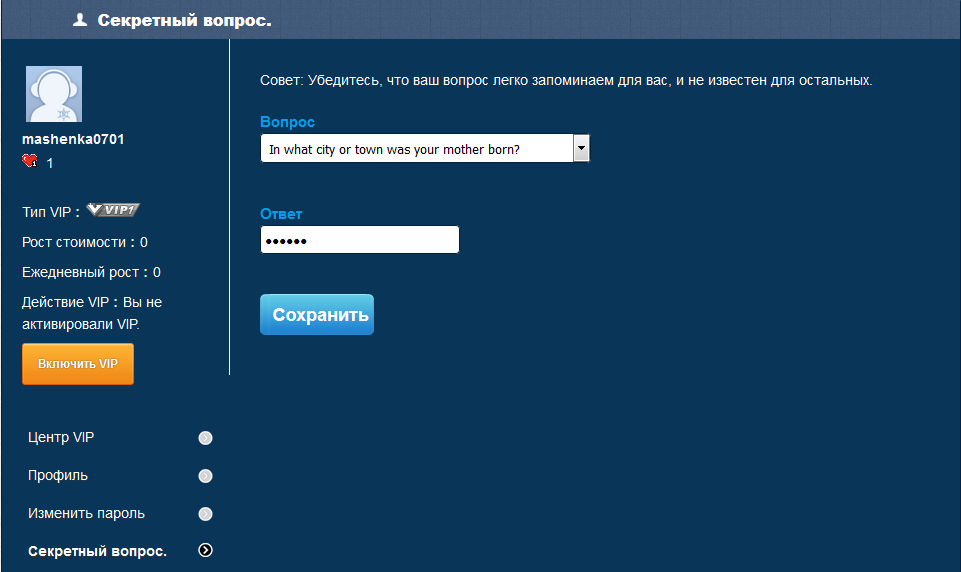Click the arrow icon beside Центр VIP
The image size is (961, 572).
(x=205, y=438)
